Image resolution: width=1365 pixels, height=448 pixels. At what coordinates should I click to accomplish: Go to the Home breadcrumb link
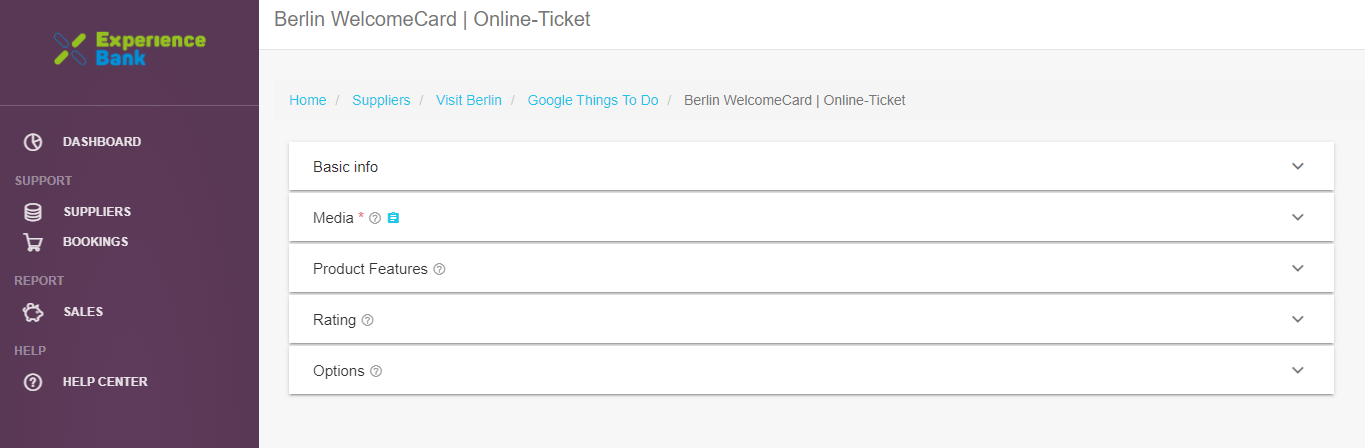(308, 100)
